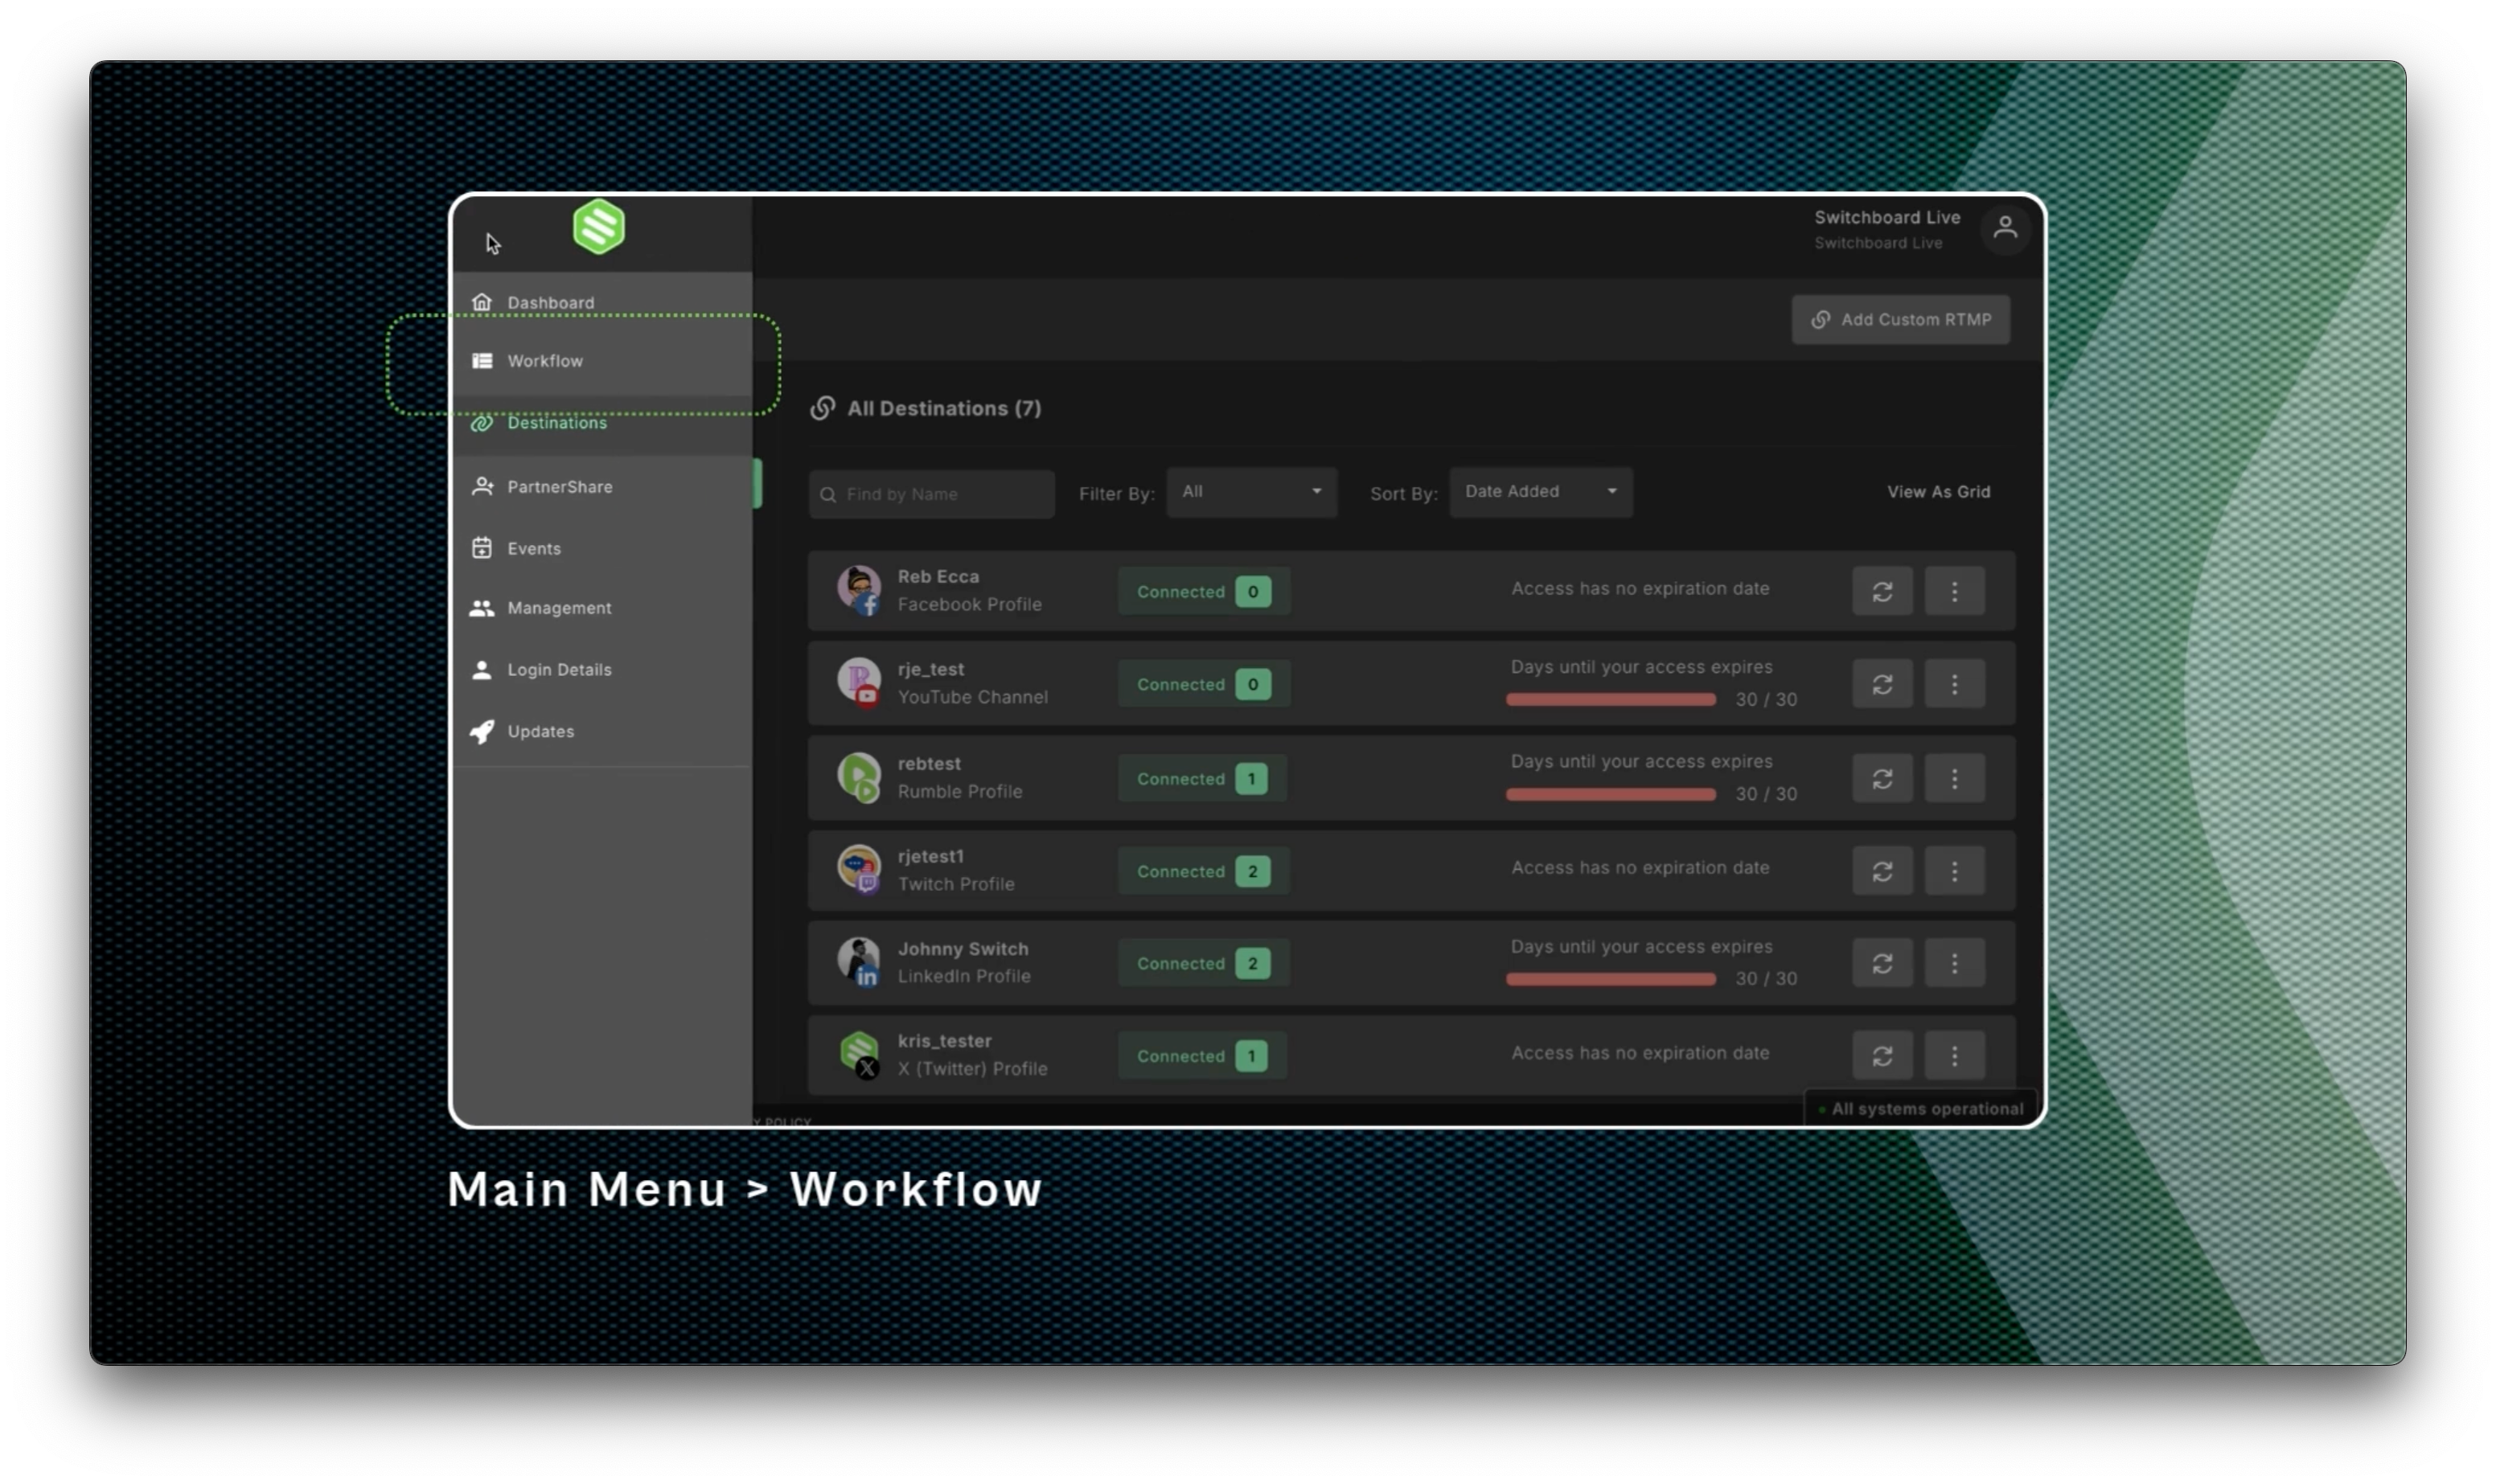Refresh the rebtest Rumble connection
This screenshot has width=2496, height=1484.
click(1882, 779)
